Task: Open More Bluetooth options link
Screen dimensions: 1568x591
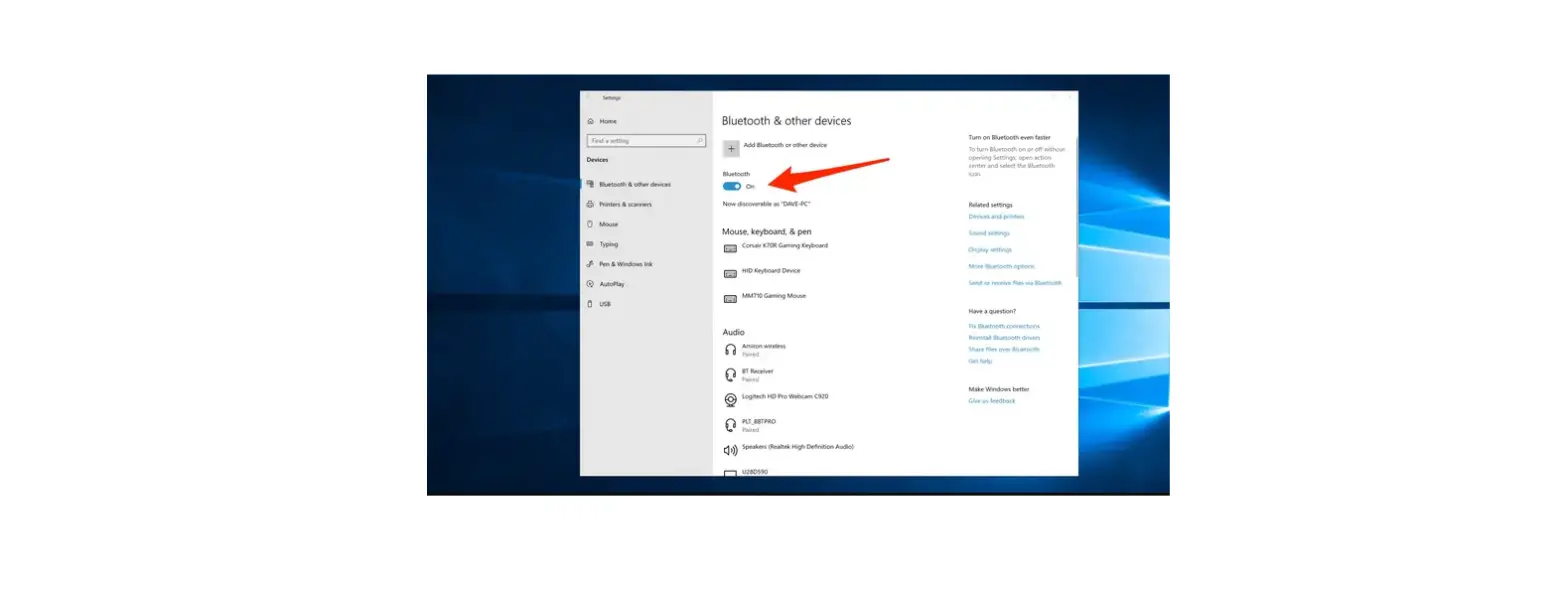Action: pyautogui.click(x=1001, y=266)
